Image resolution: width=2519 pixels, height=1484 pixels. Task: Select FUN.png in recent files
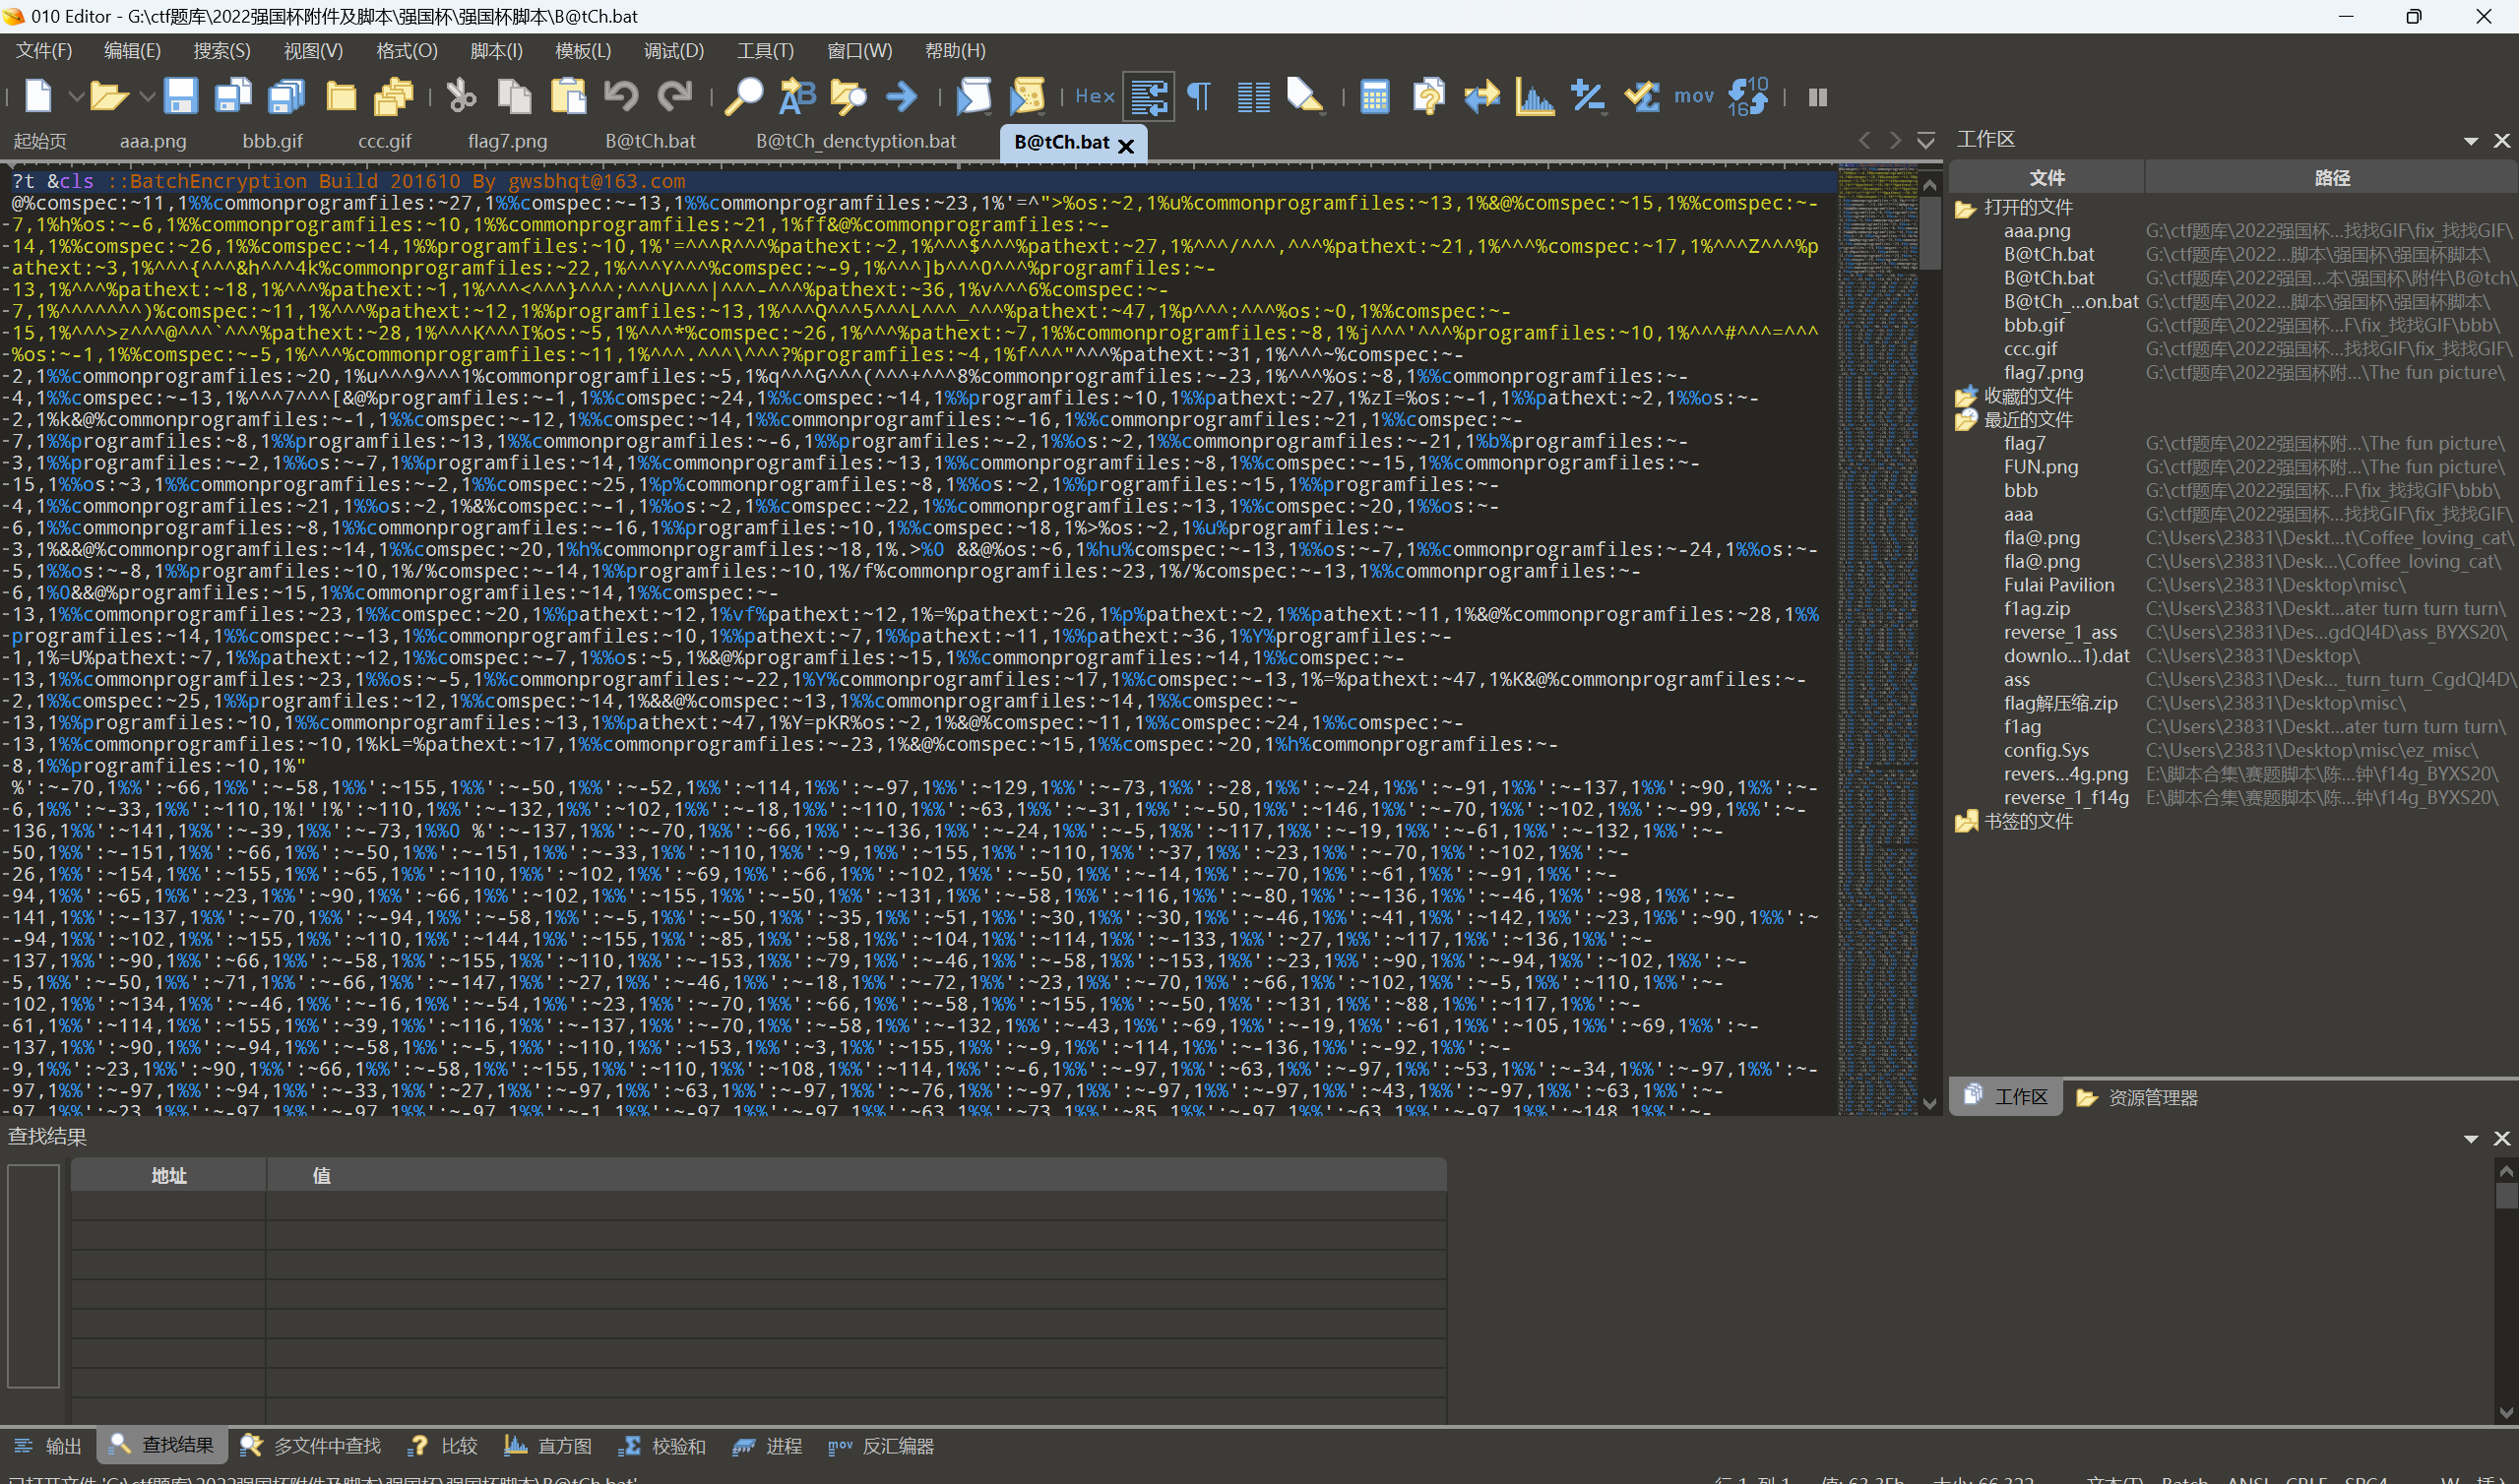(2040, 467)
